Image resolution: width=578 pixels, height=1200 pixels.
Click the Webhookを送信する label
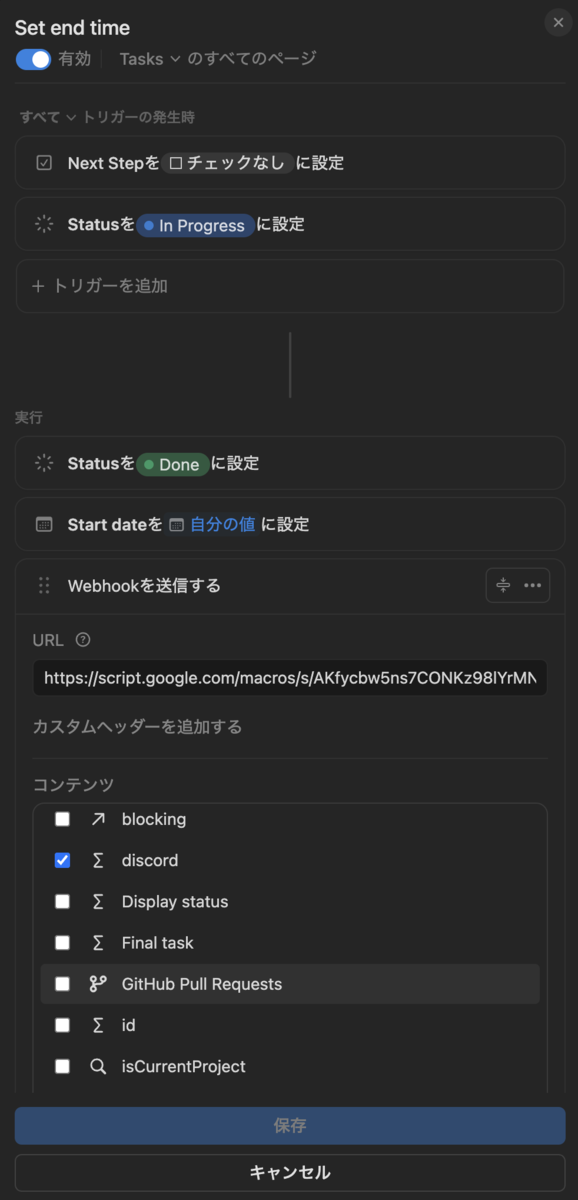point(144,586)
